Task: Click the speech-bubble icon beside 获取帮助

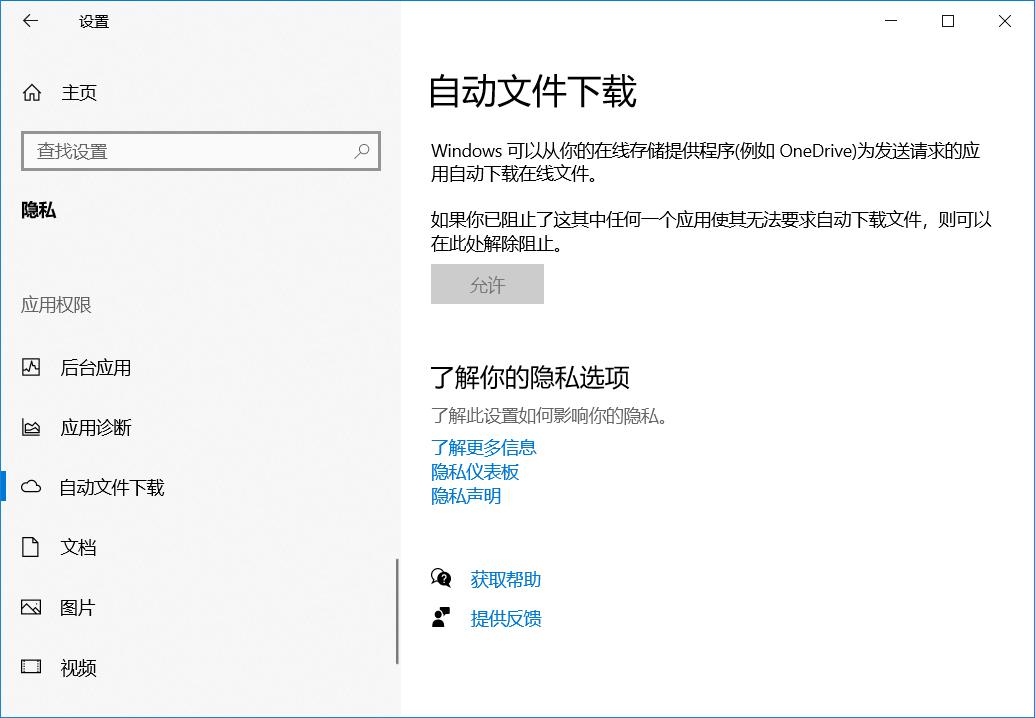Action: point(441,578)
